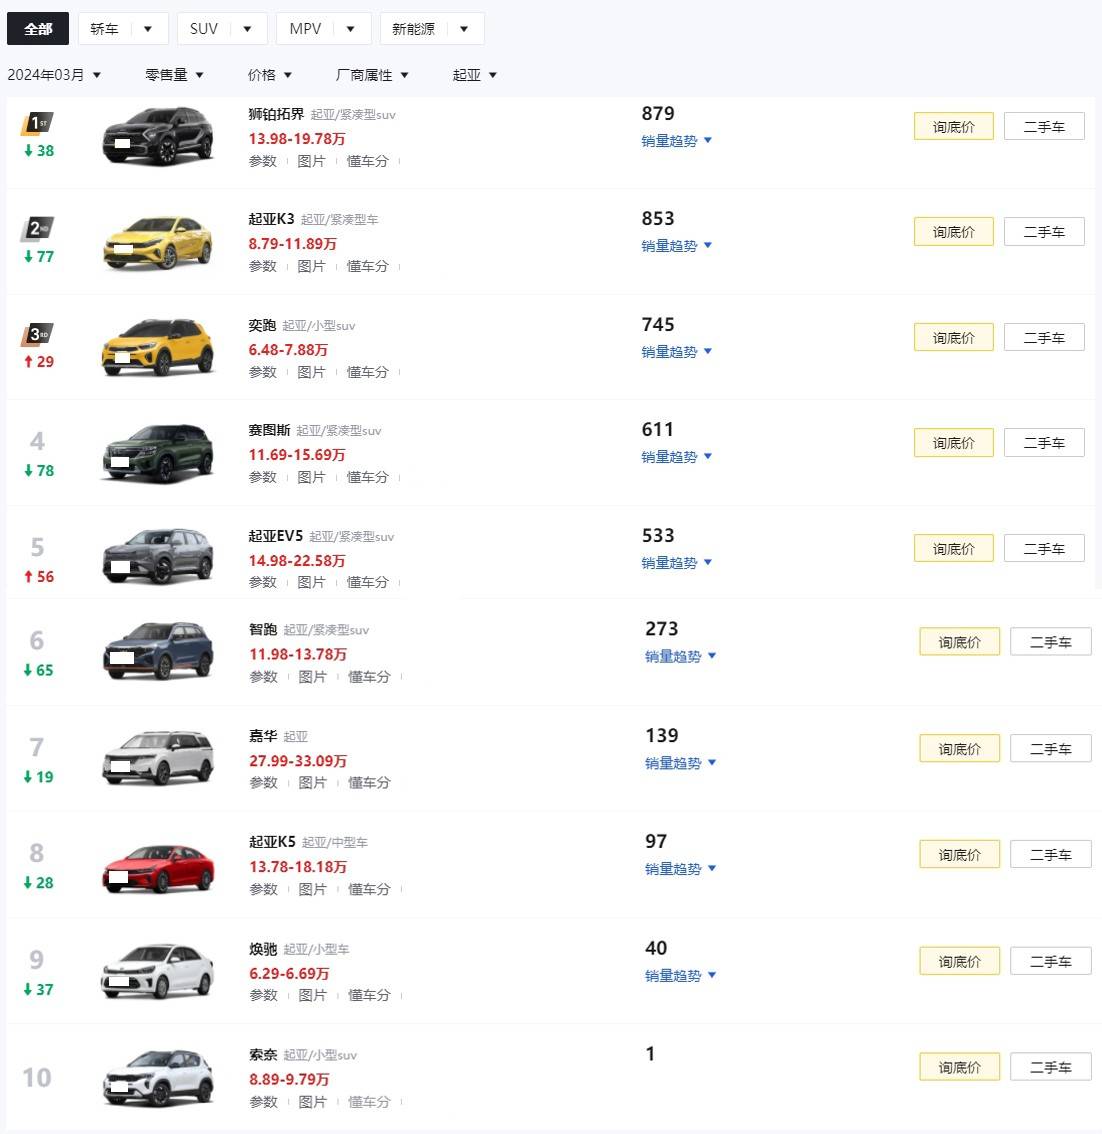Click 询底价 button for 奕跑
The image size is (1102, 1134).
click(953, 338)
